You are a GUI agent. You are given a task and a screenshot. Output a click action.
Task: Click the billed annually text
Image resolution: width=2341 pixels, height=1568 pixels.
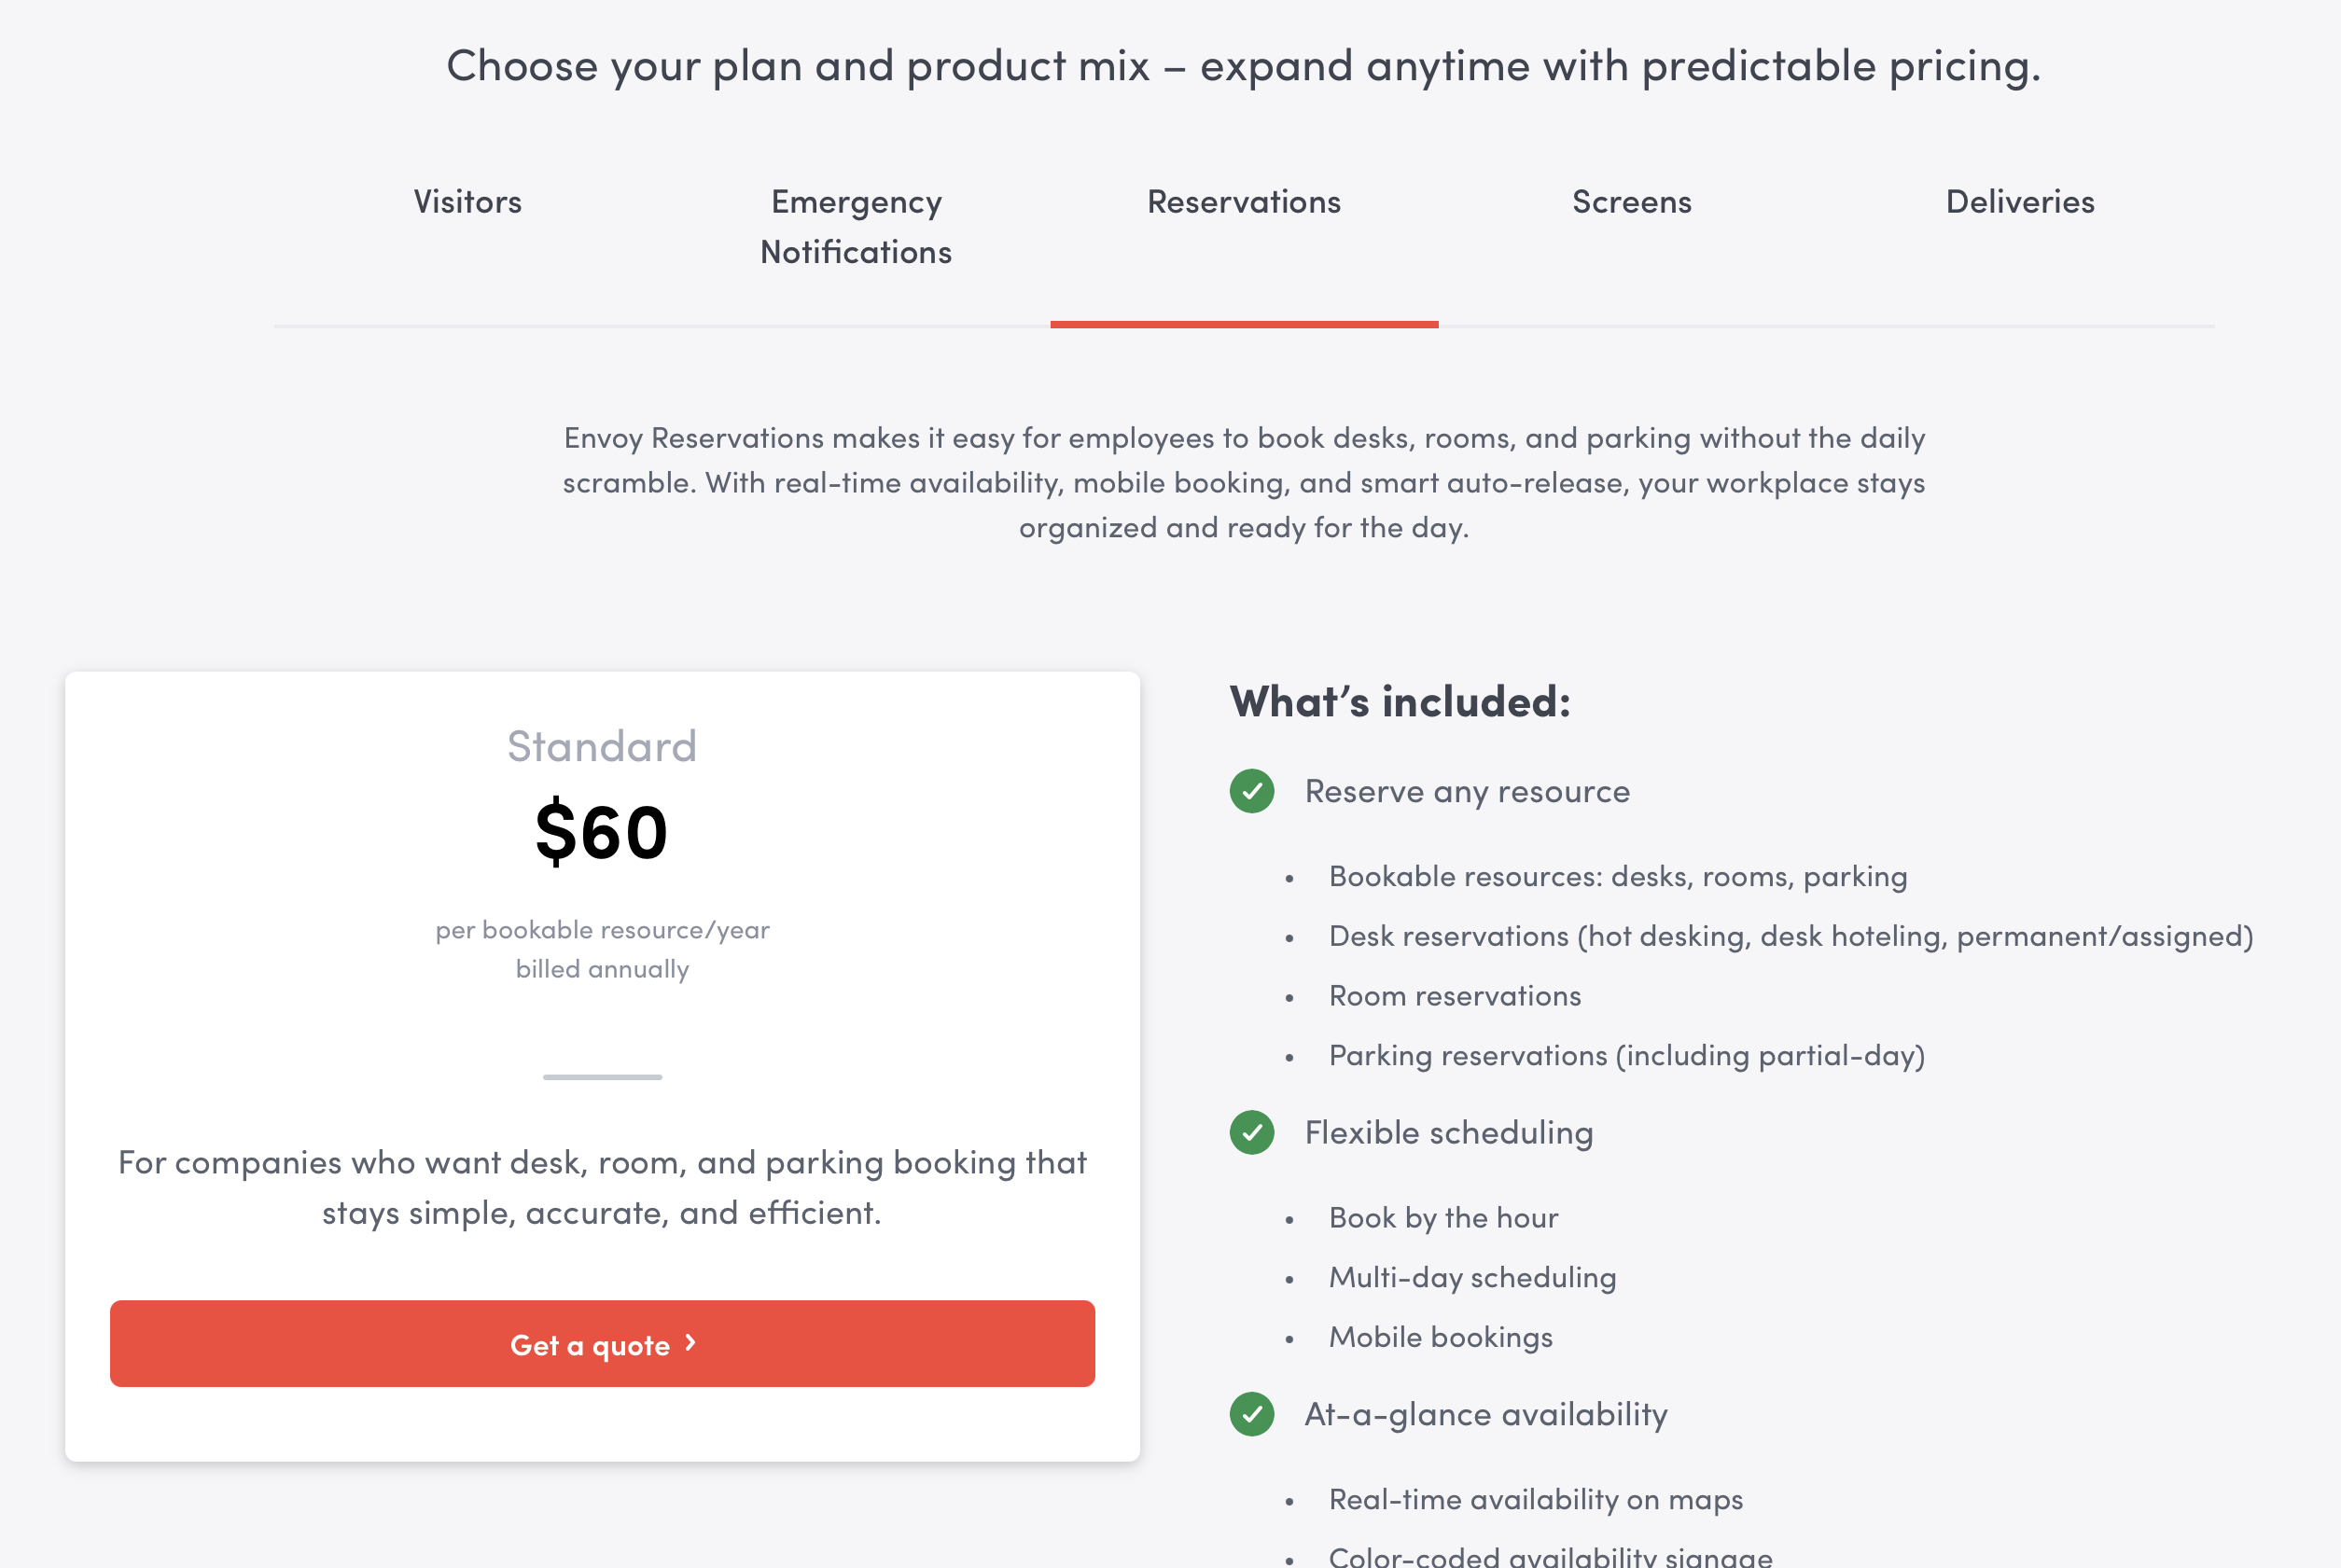601,967
